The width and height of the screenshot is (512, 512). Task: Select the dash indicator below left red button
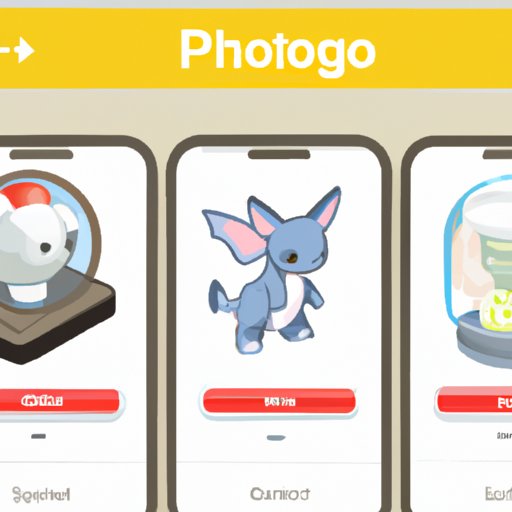[x=38, y=436]
